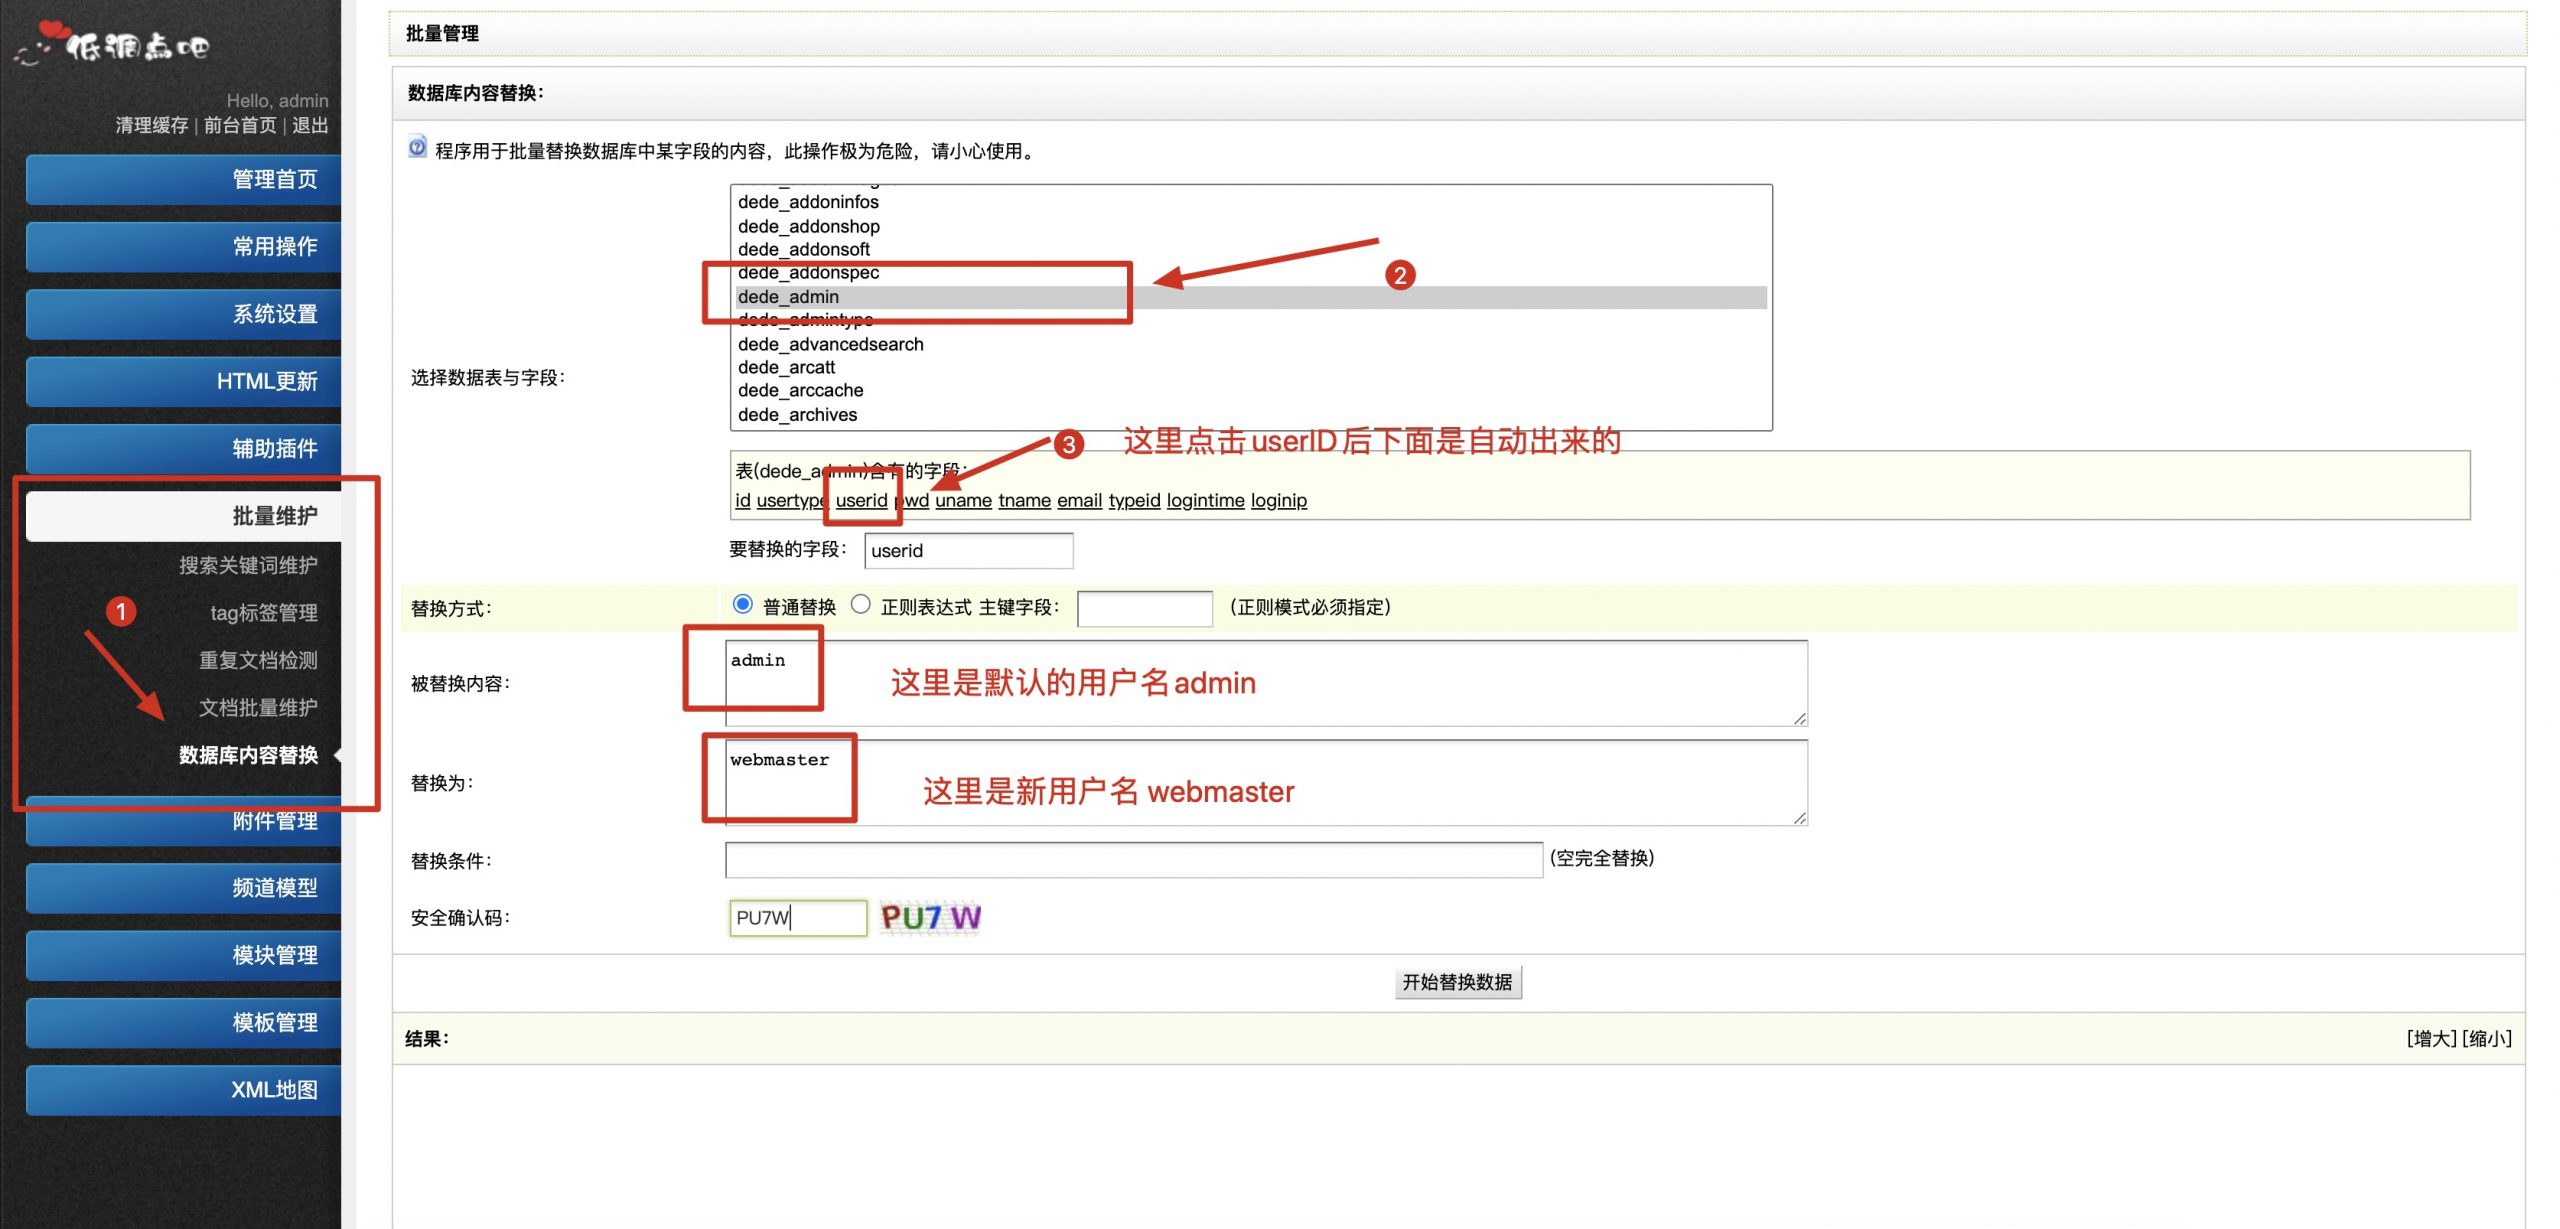This screenshot has width=2560, height=1229.
Task: Click the site logo at top left
Action: (x=111, y=44)
